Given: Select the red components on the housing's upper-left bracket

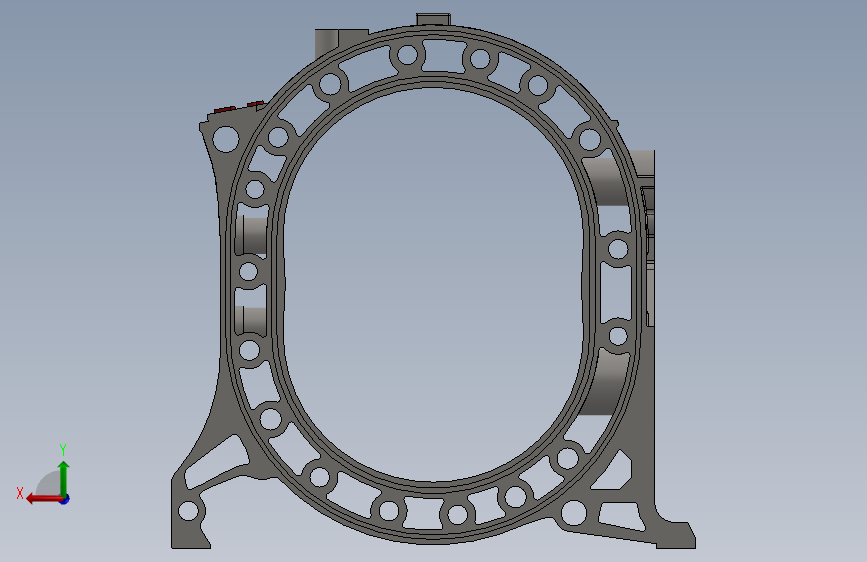Looking at the screenshot, I should 239,107.
